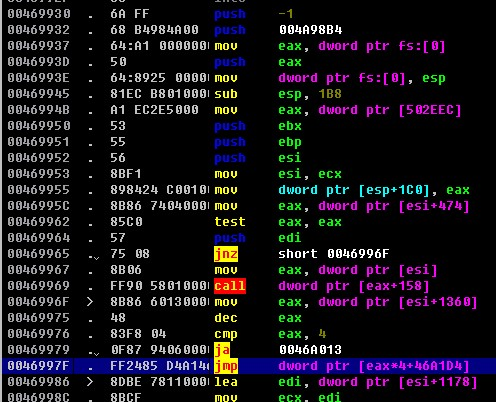Click jump destination marker at 00469986

(x=90, y=382)
